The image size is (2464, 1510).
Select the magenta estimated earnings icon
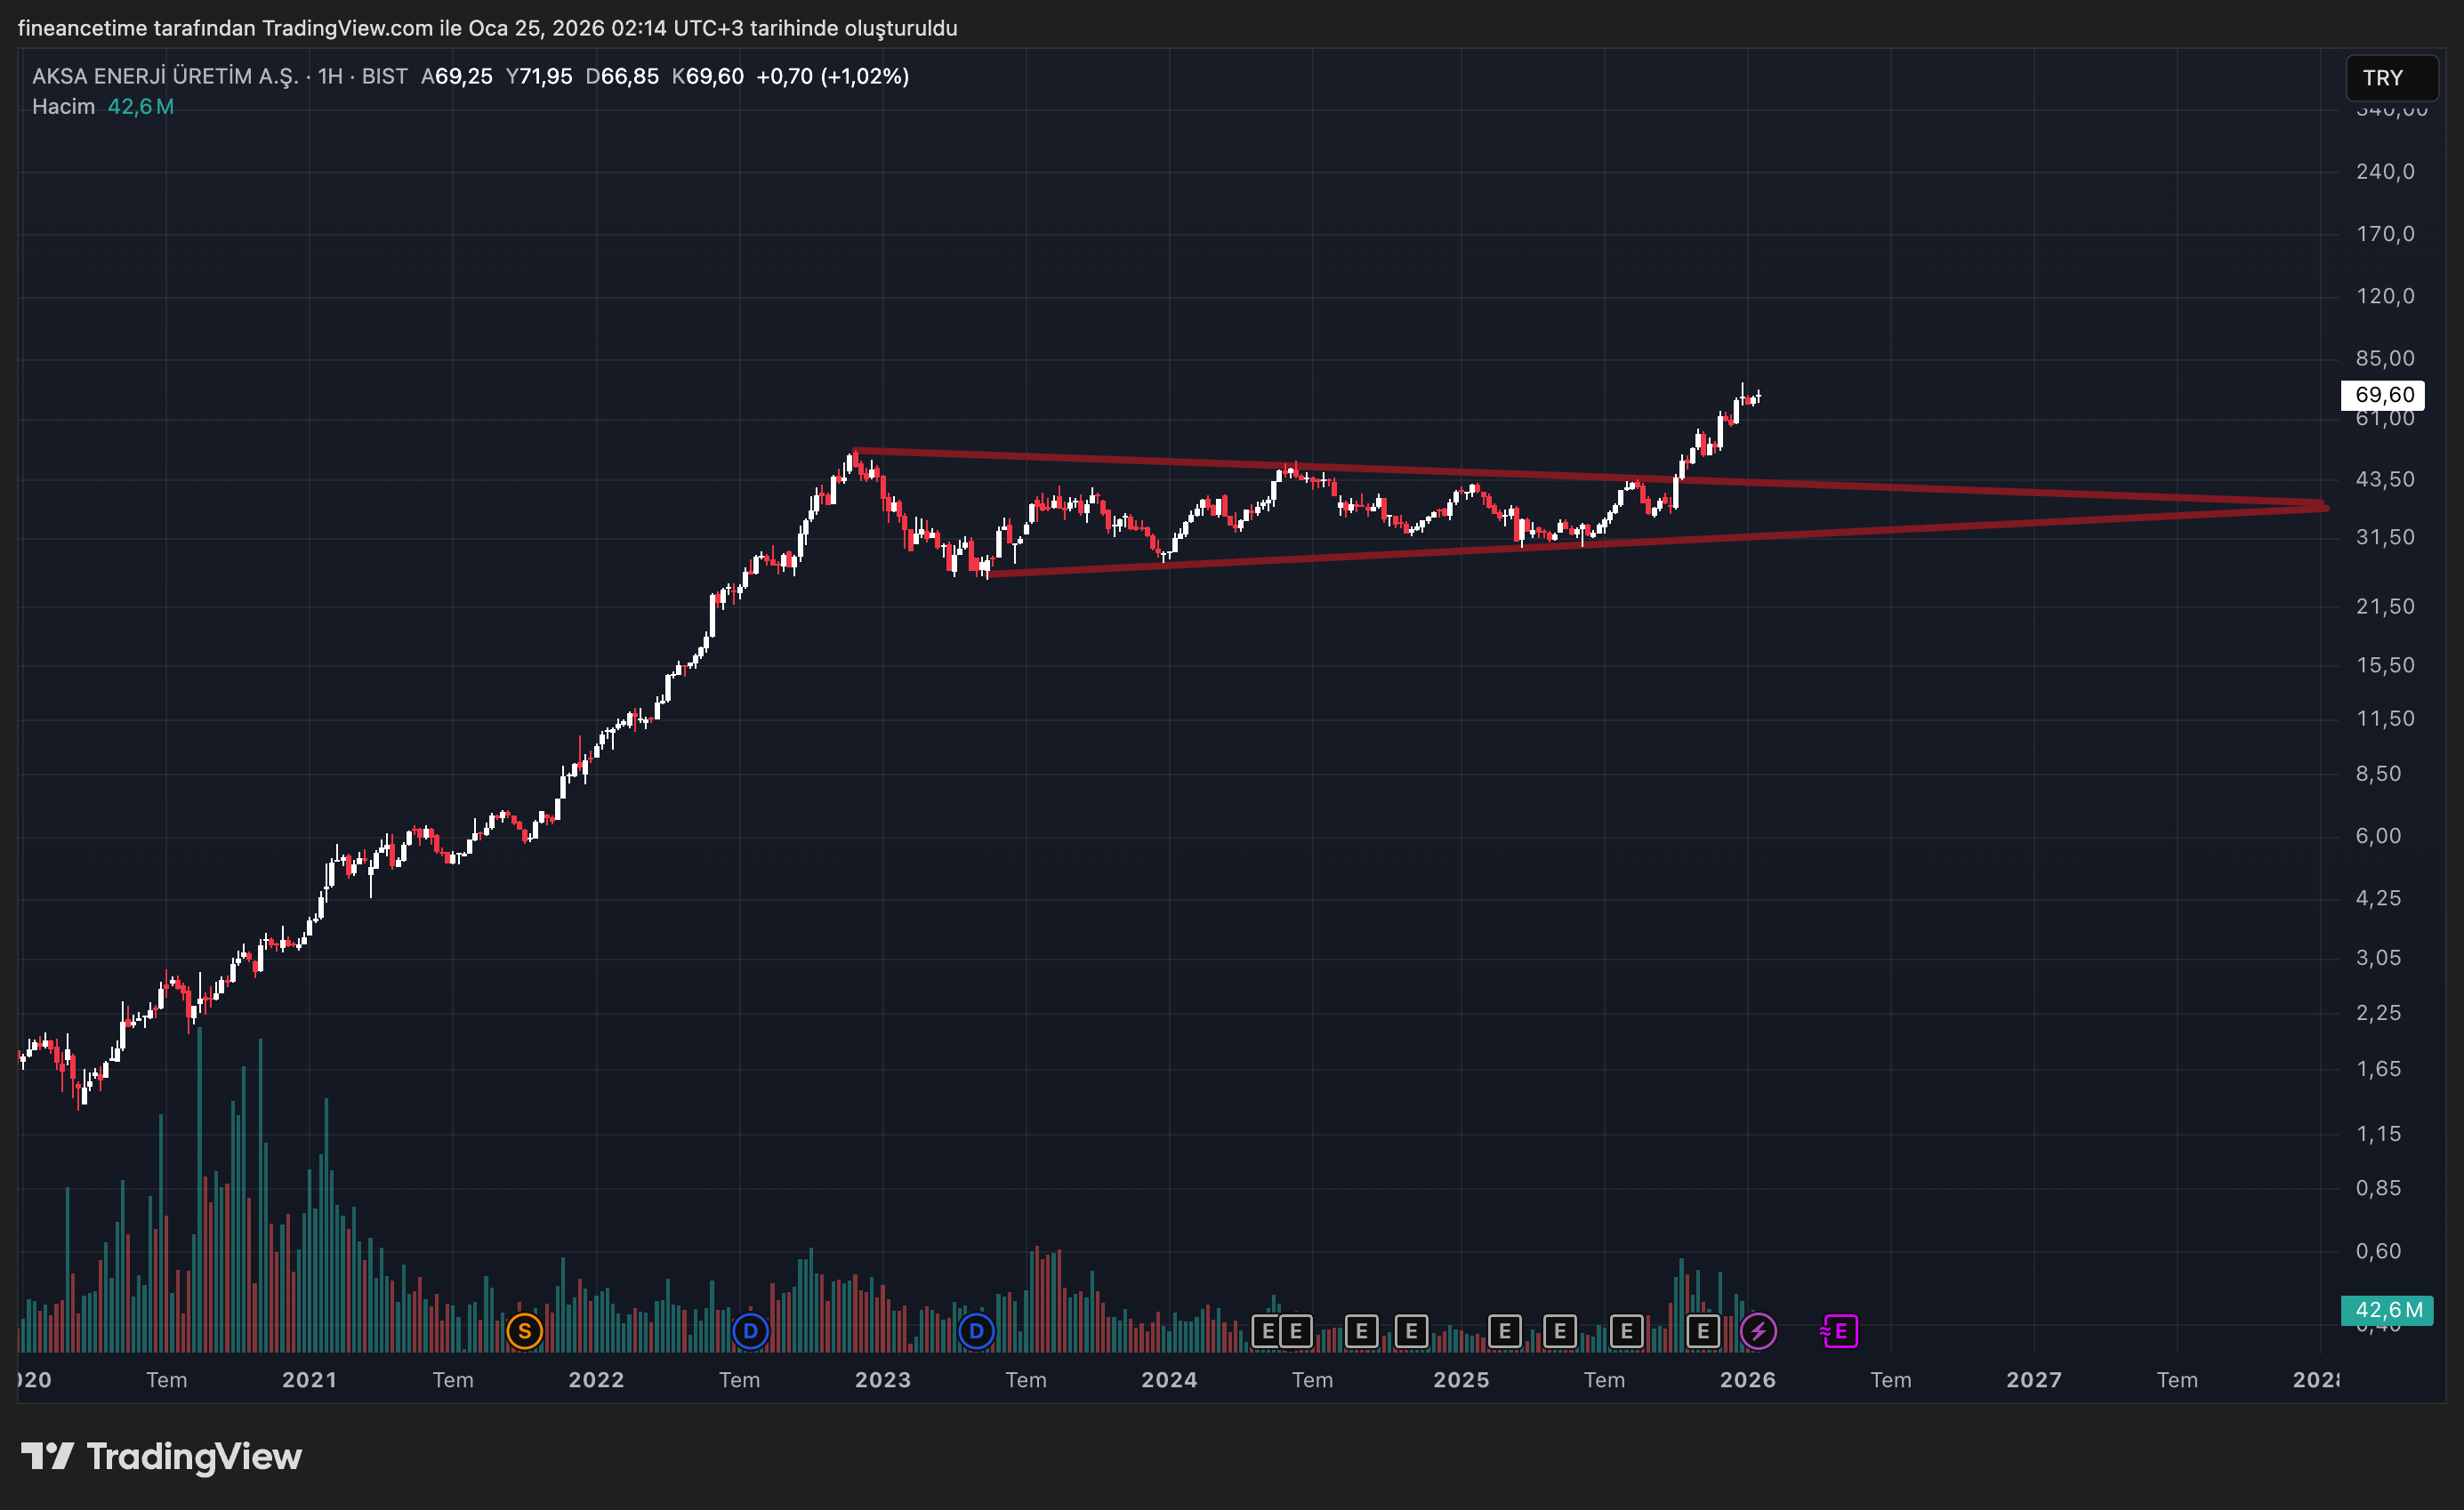coord(1840,1331)
